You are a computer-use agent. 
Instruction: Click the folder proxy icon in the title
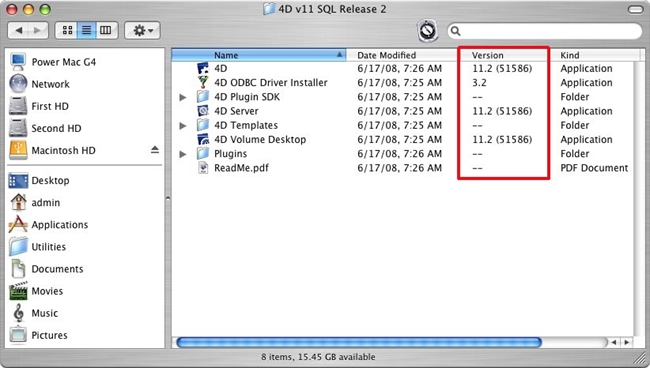pyautogui.click(x=269, y=9)
